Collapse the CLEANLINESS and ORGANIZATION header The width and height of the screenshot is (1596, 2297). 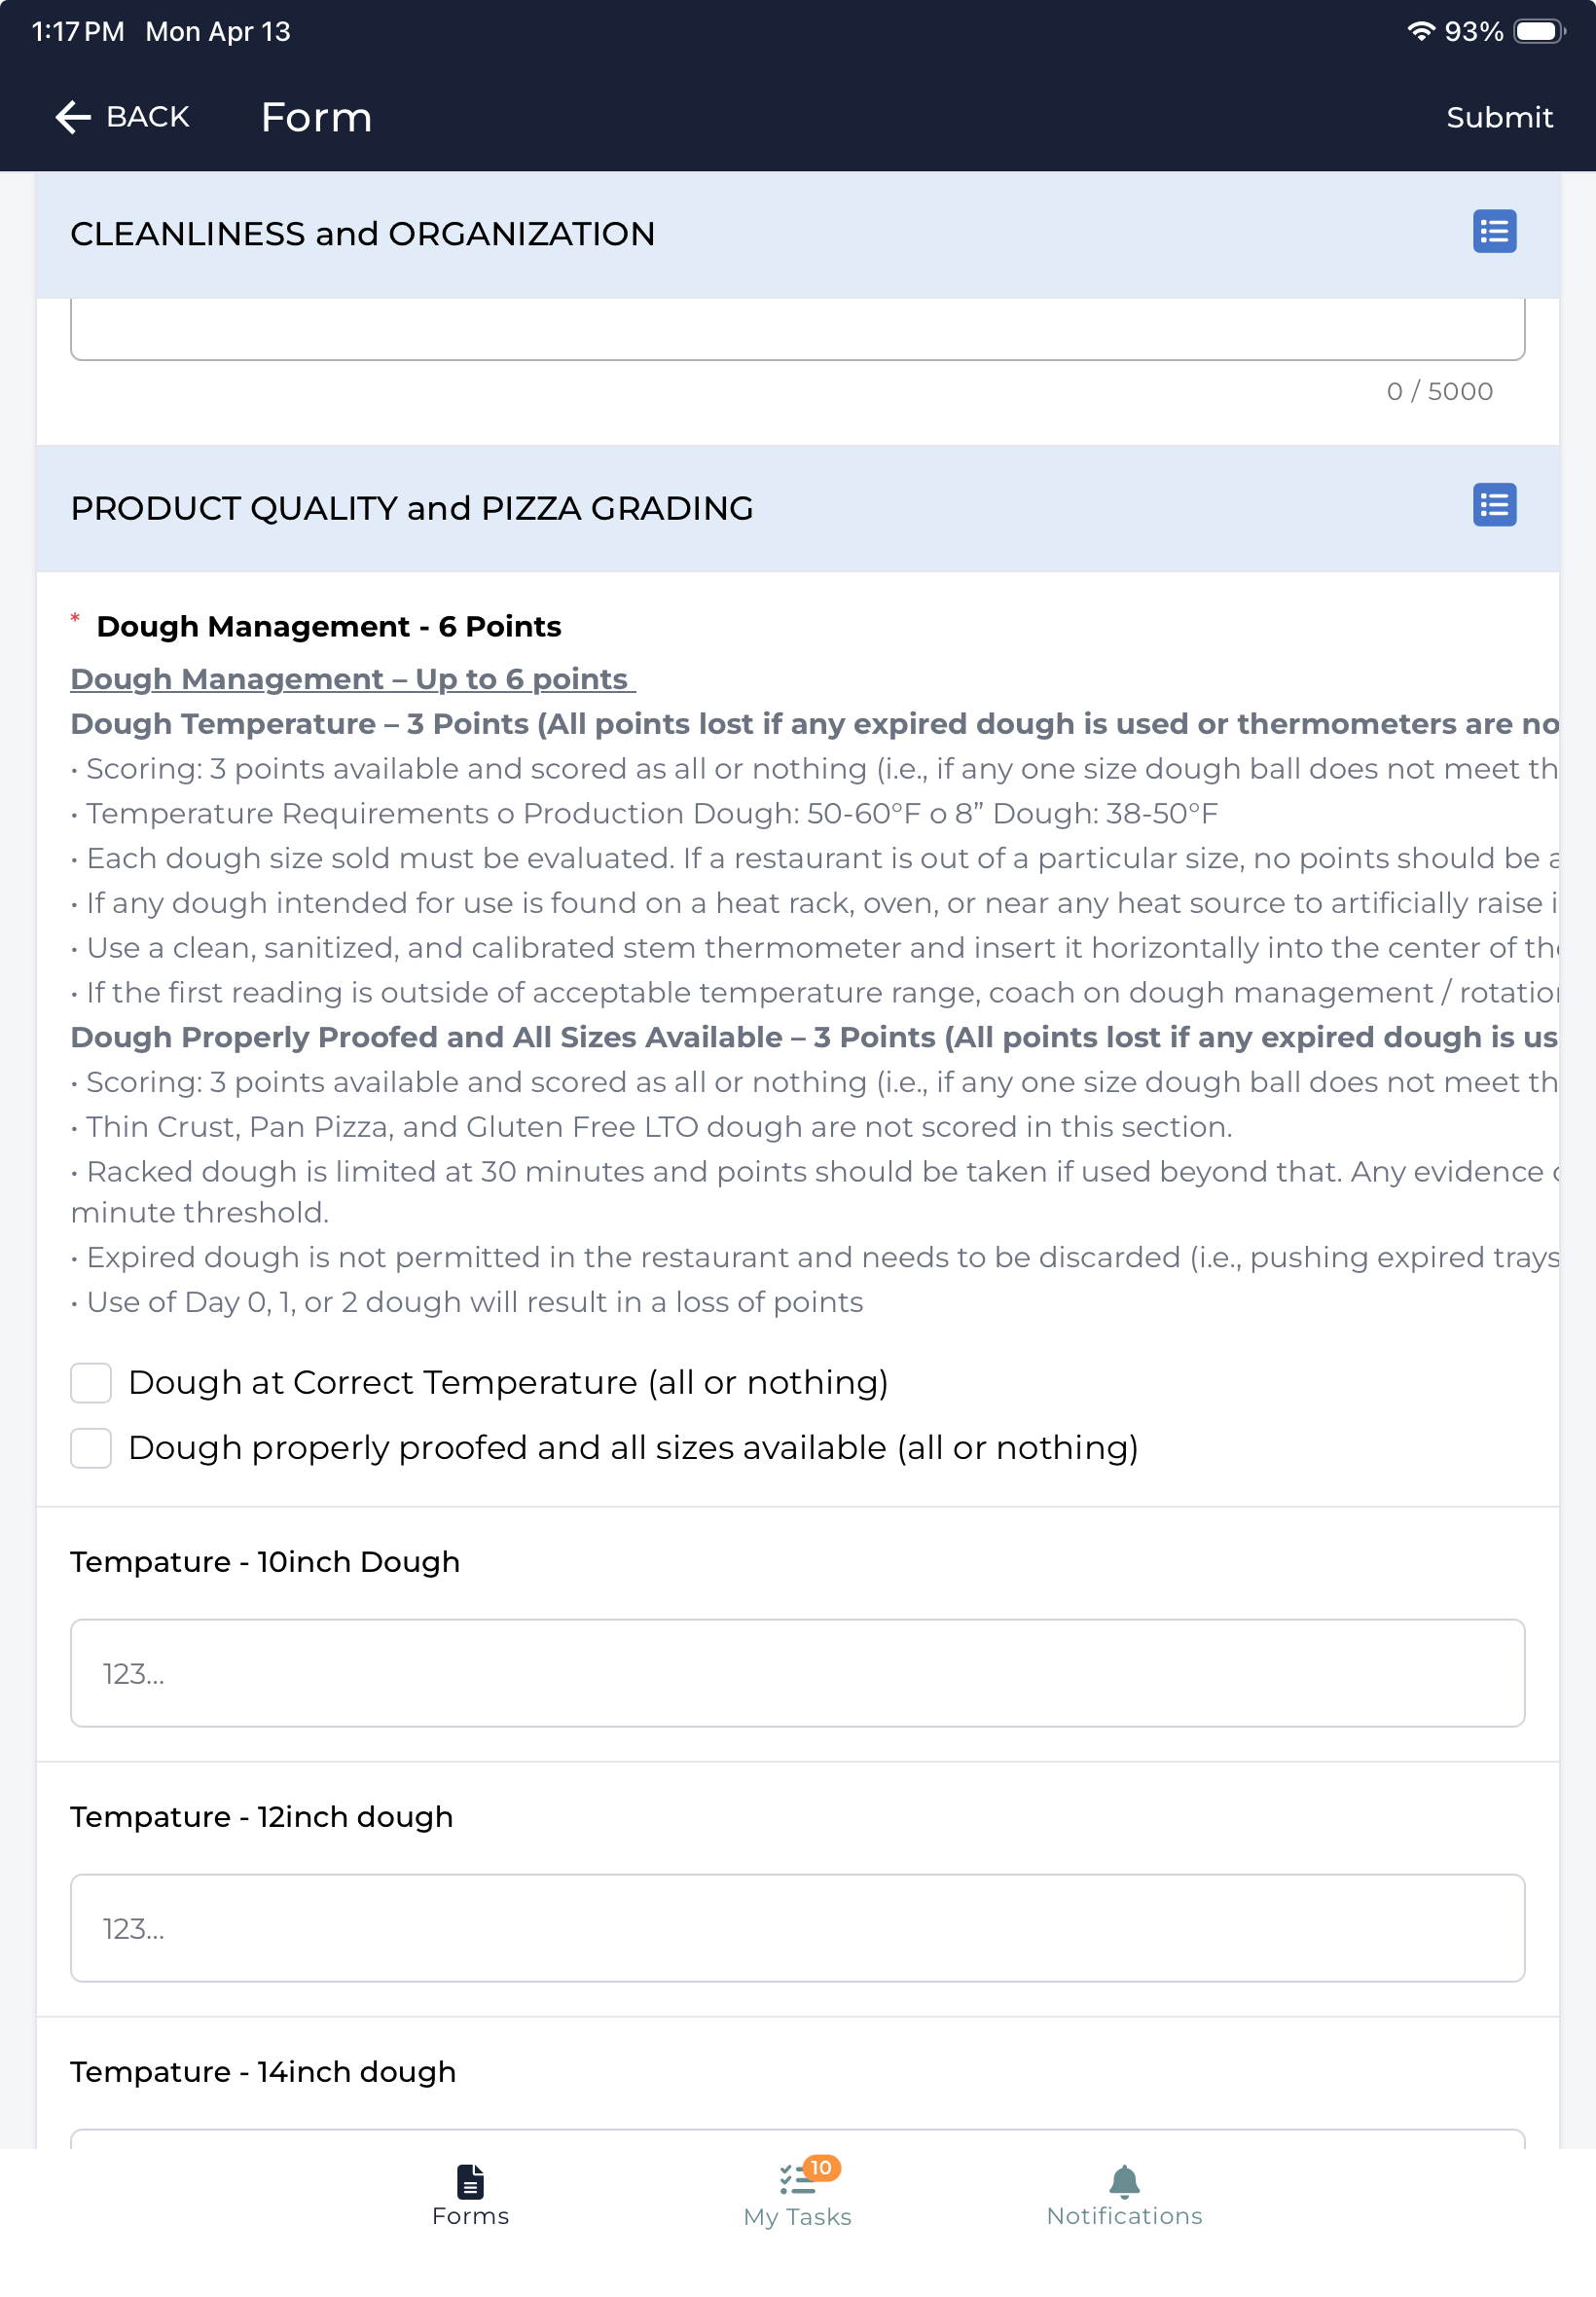(x=797, y=234)
